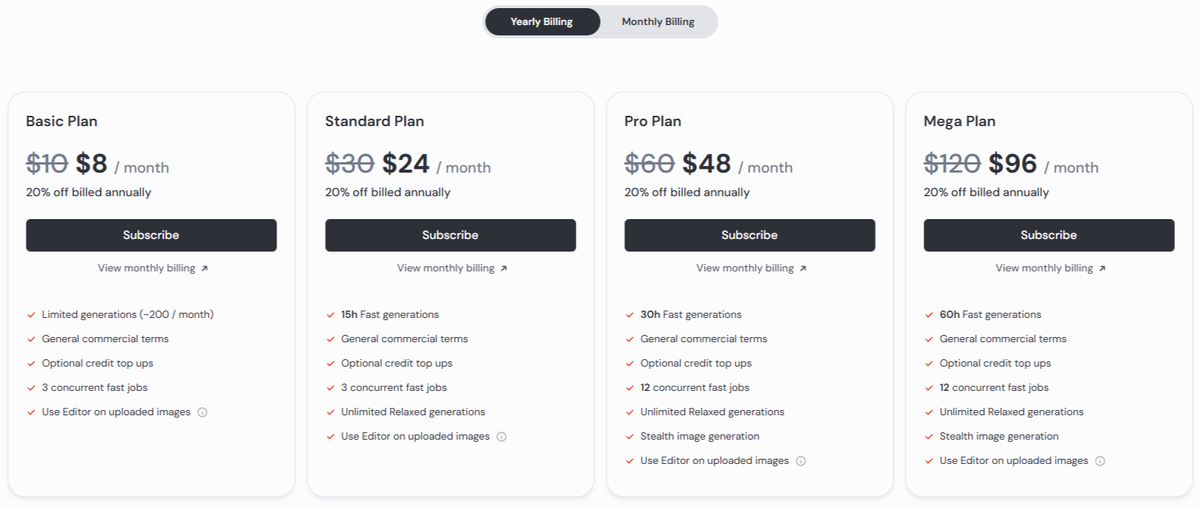Viewport: 1200px width, 506px height.
Task: Click info icon on Mega Plan Editor feature
Action: click(1100, 461)
